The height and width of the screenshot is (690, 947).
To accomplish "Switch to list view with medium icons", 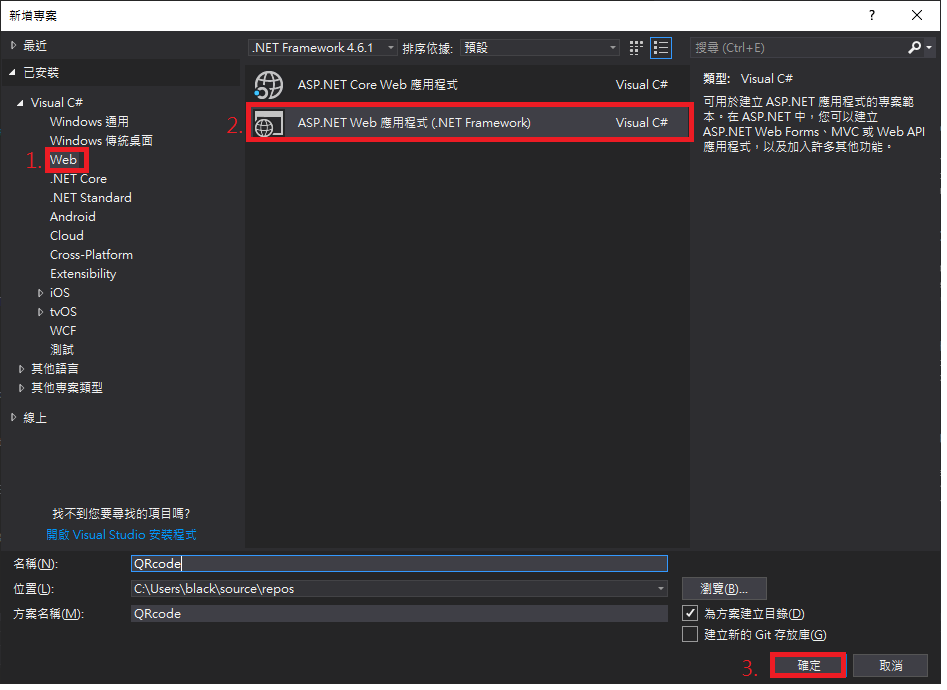I will (x=661, y=48).
